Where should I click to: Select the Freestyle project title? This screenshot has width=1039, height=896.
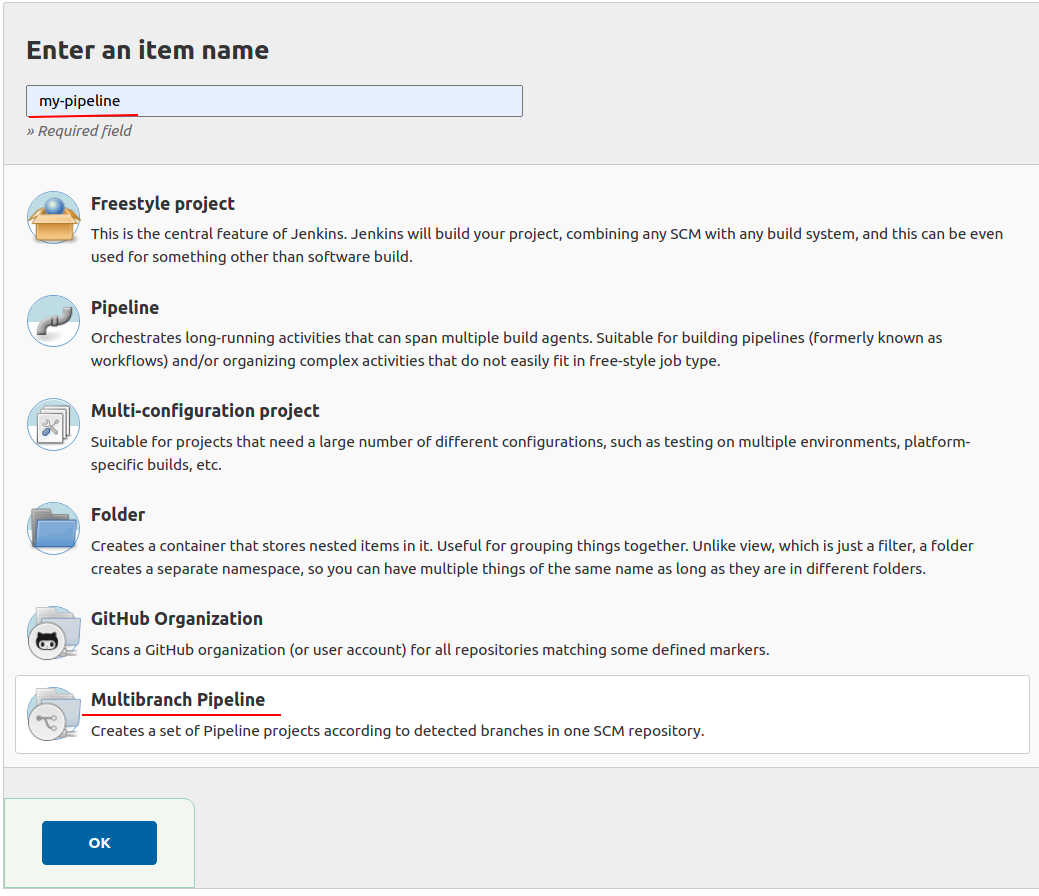point(162,204)
